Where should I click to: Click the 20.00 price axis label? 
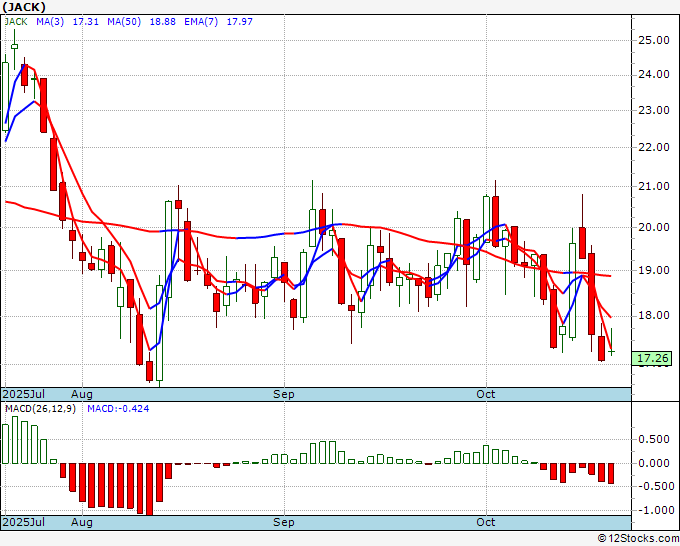tap(654, 227)
